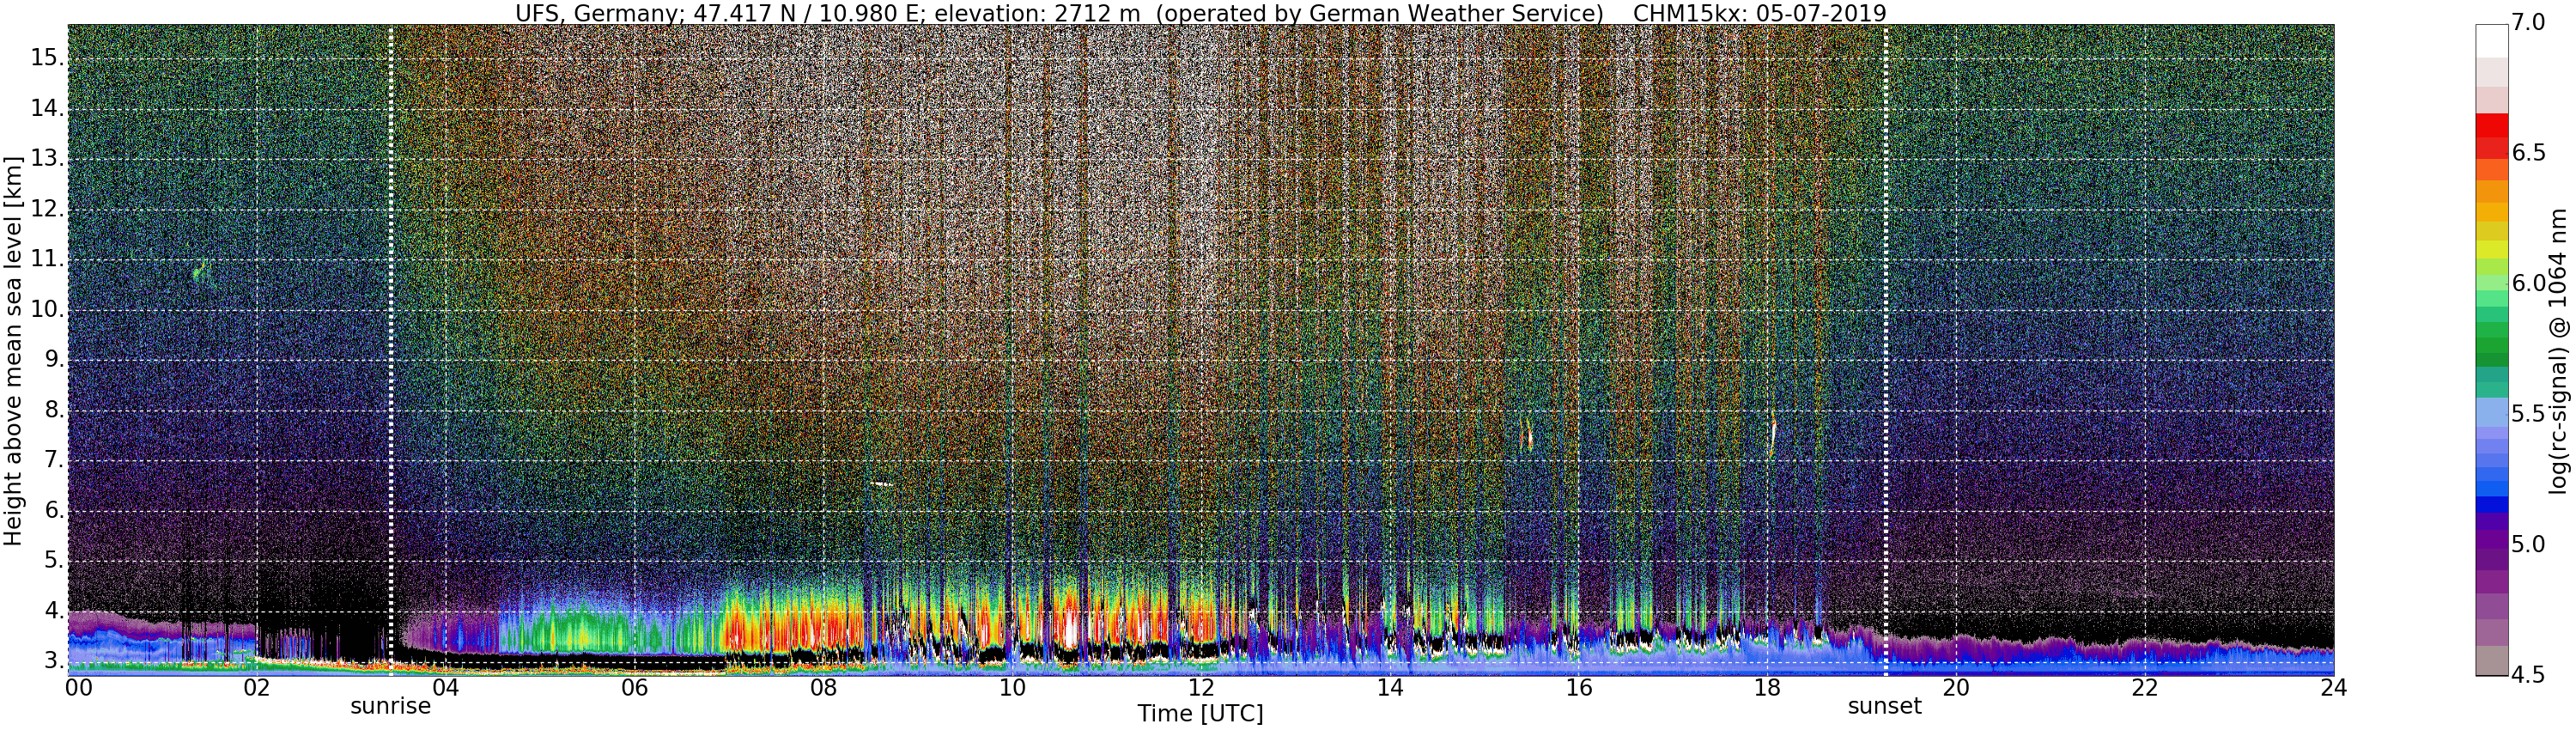Click the colorbar value '4.5'
This screenshot has width=2576, height=730.
coord(2529,675)
